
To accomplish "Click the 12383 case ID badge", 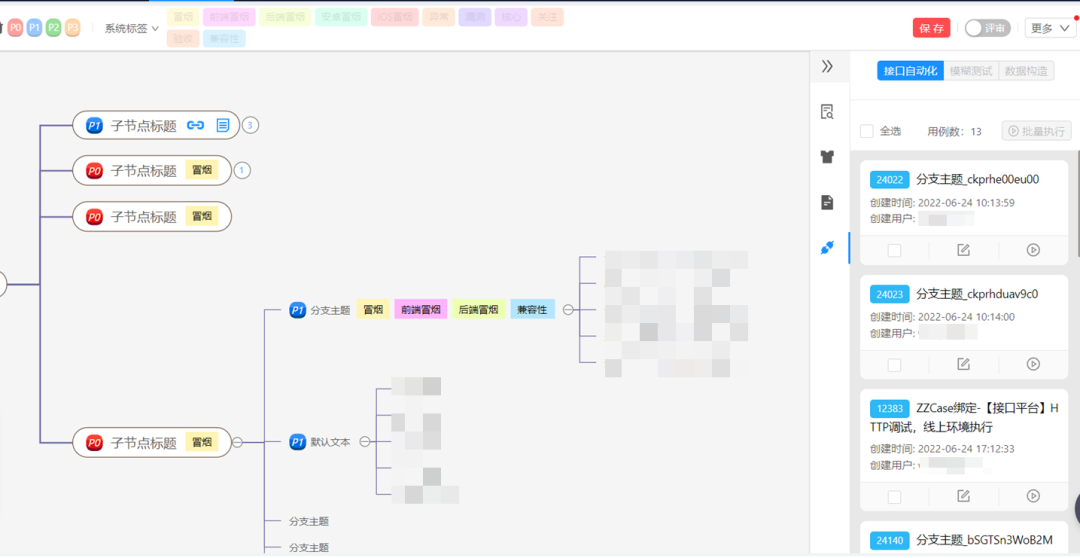I will pyautogui.click(x=890, y=409).
